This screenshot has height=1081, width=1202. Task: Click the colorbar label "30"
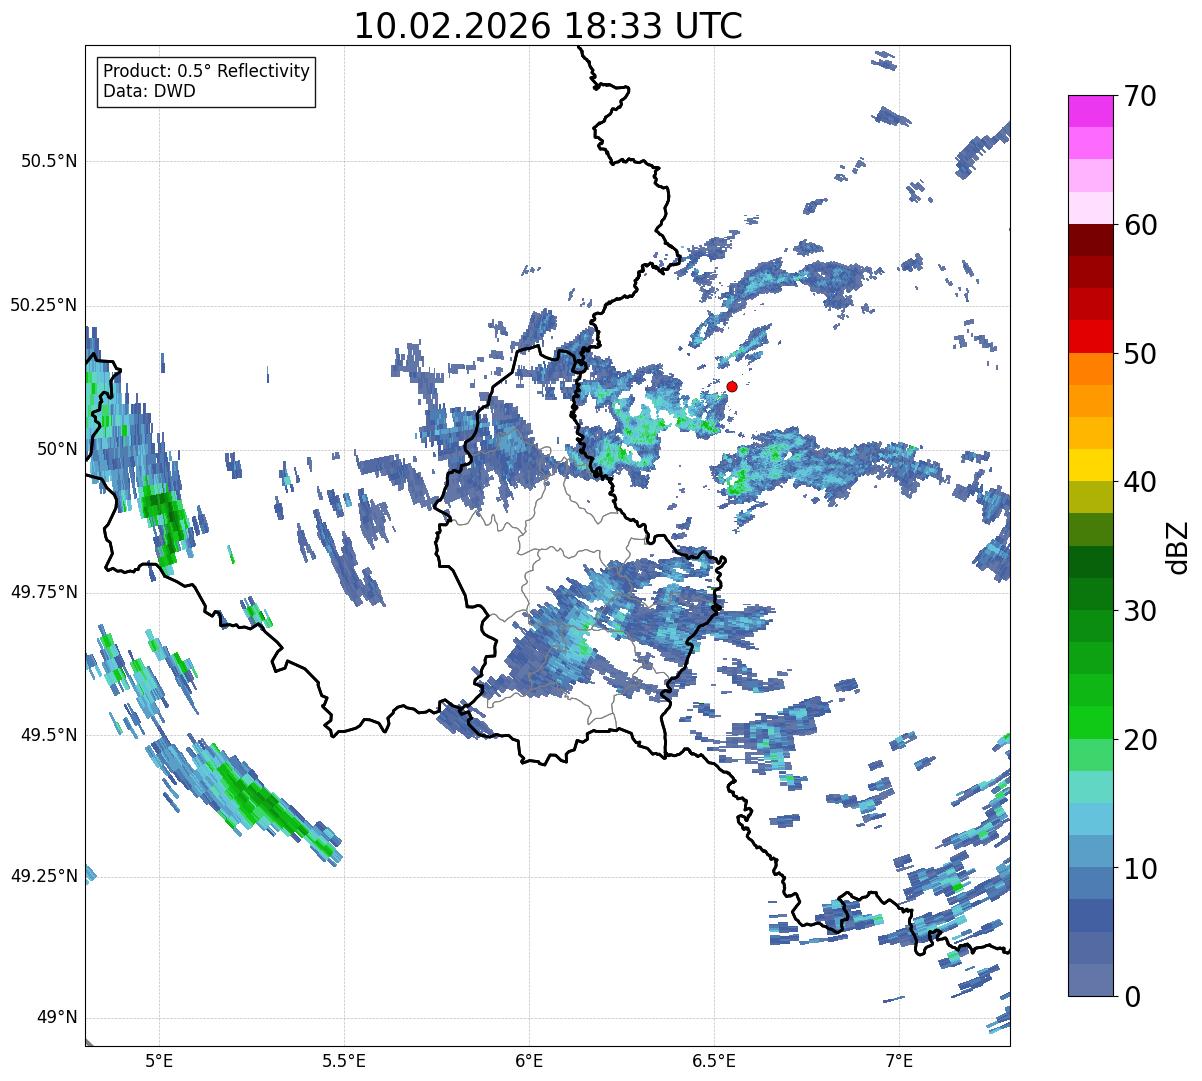pos(1140,611)
